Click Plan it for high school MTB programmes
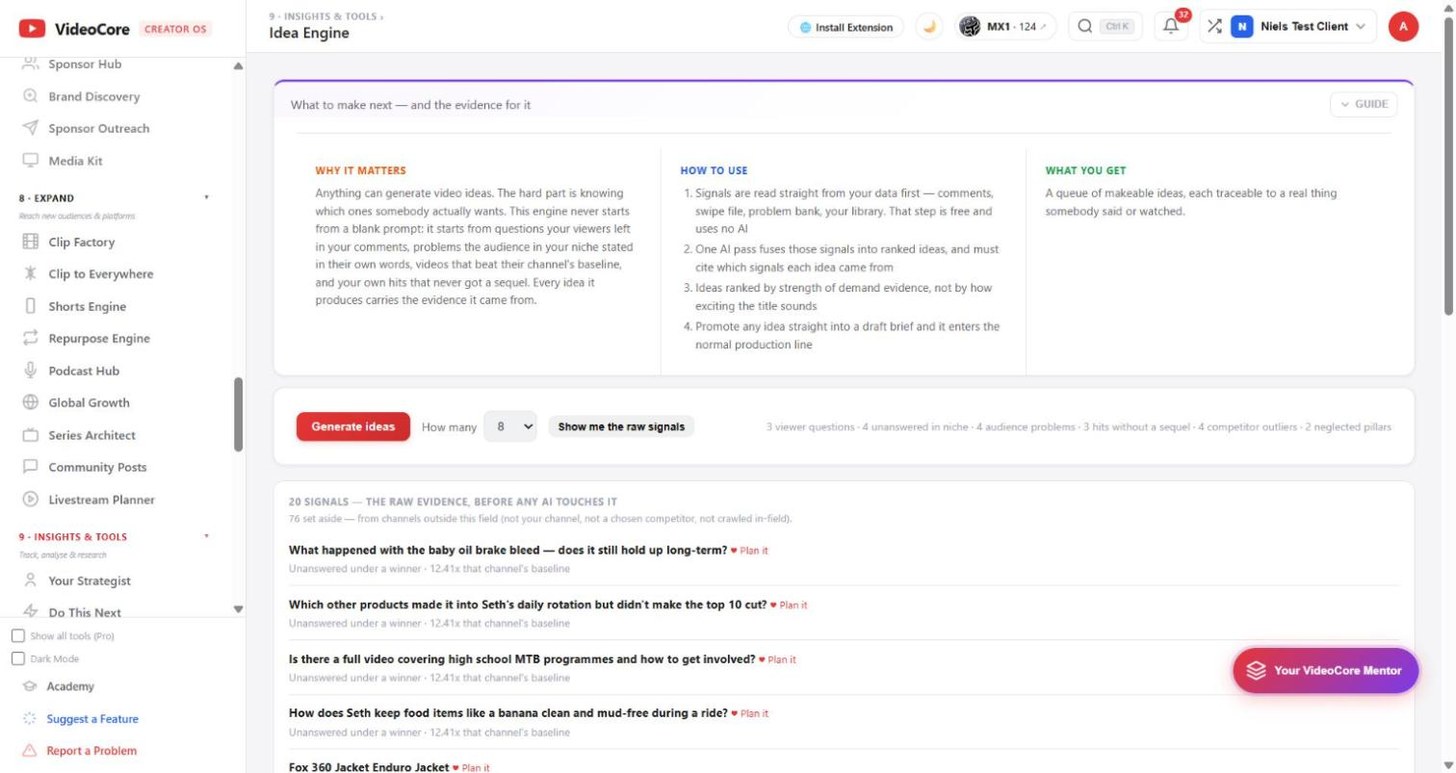 (777, 660)
